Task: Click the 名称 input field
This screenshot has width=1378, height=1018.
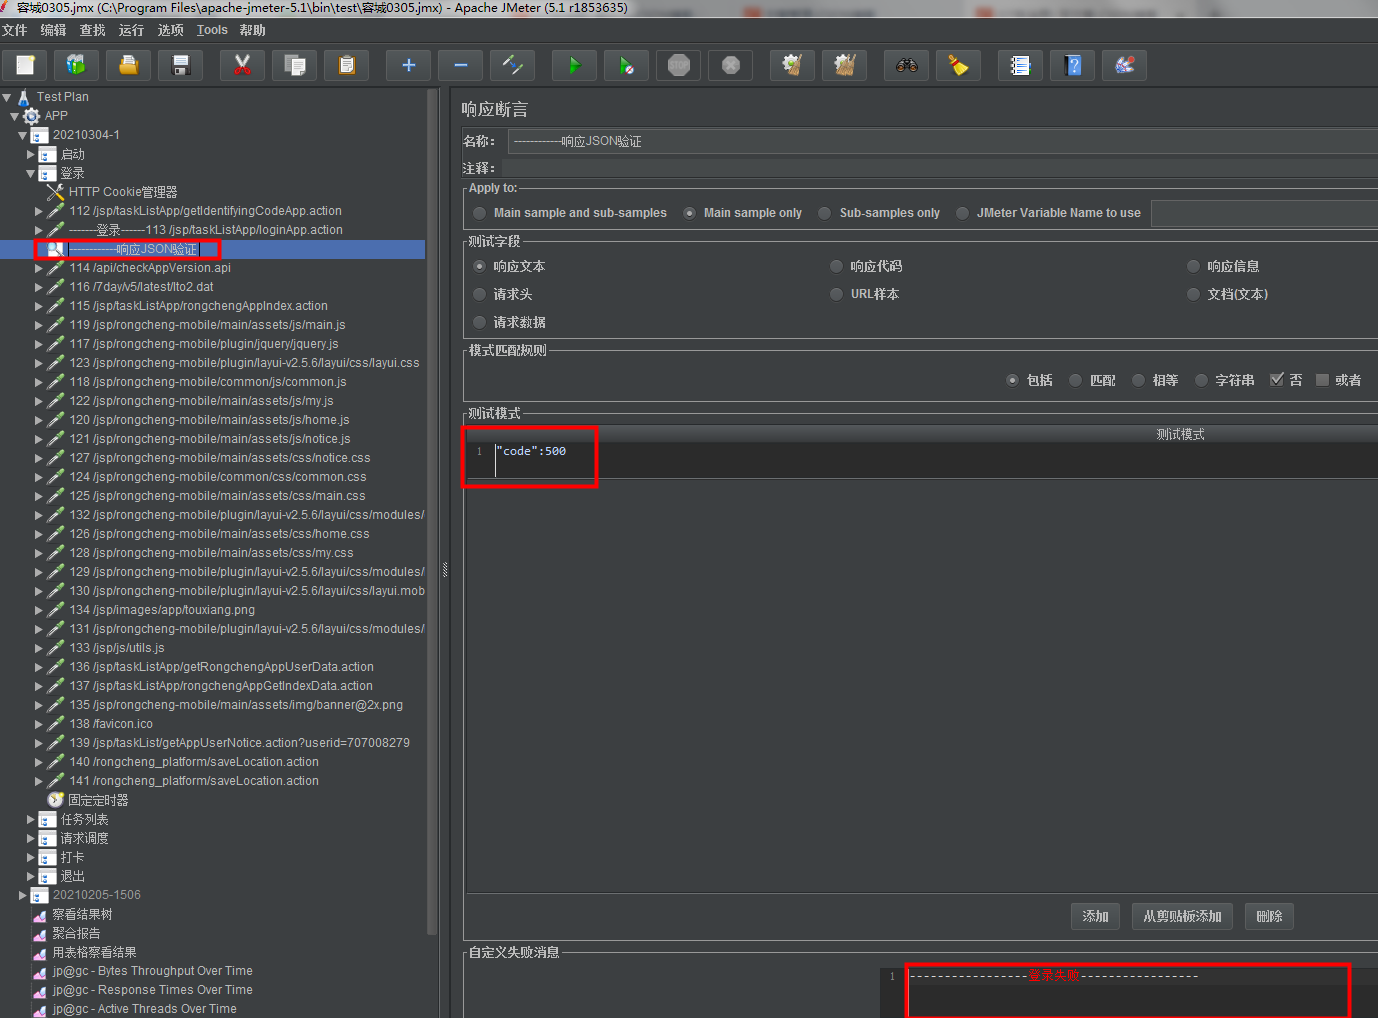Action: [x=942, y=141]
